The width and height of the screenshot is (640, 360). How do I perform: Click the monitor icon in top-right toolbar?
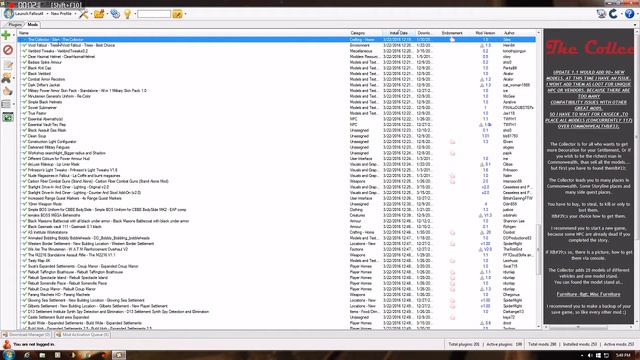coord(601,14)
